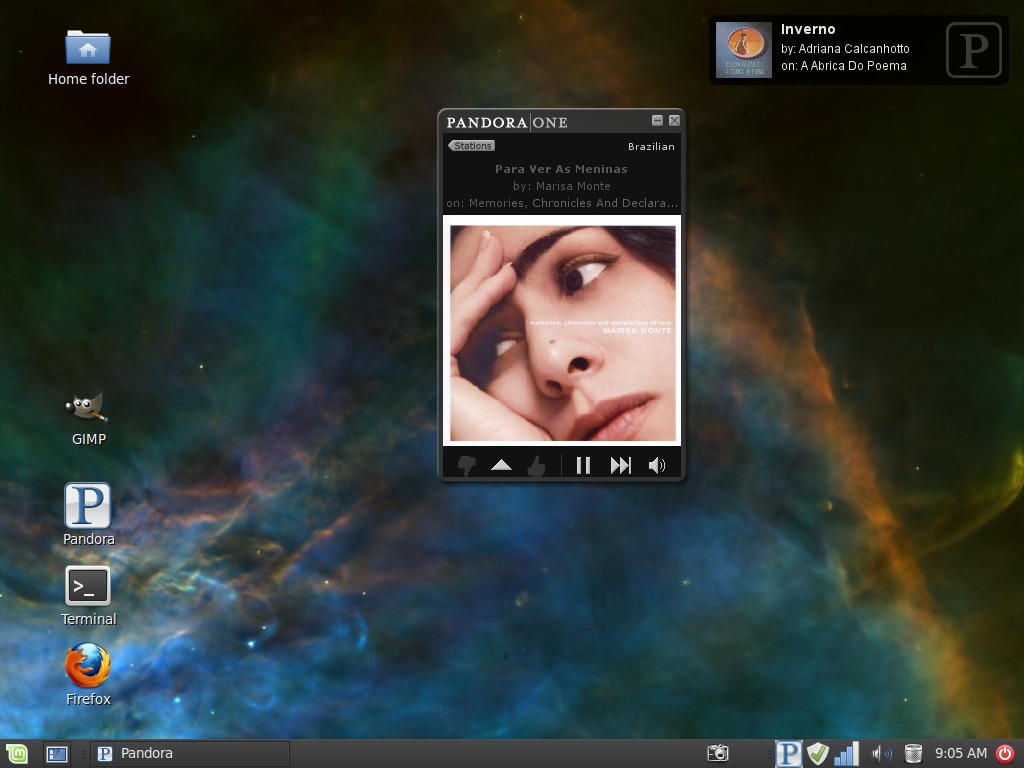Select the Pandora taskbar window button
Screen dimensions: 1024x768
(189, 754)
